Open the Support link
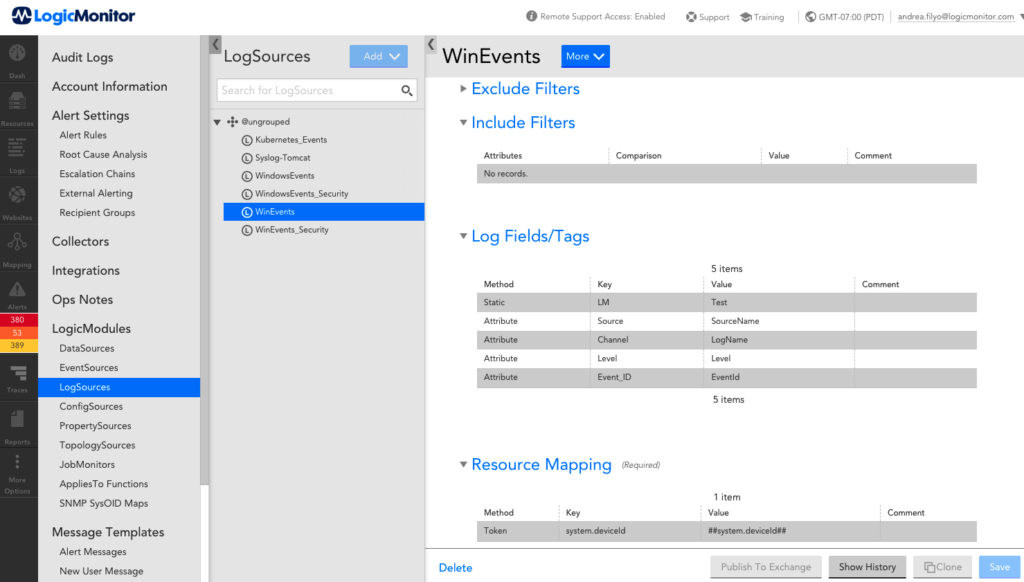Image resolution: width=1024 pixels, height=582 pixels. click(x=707, y=17)
